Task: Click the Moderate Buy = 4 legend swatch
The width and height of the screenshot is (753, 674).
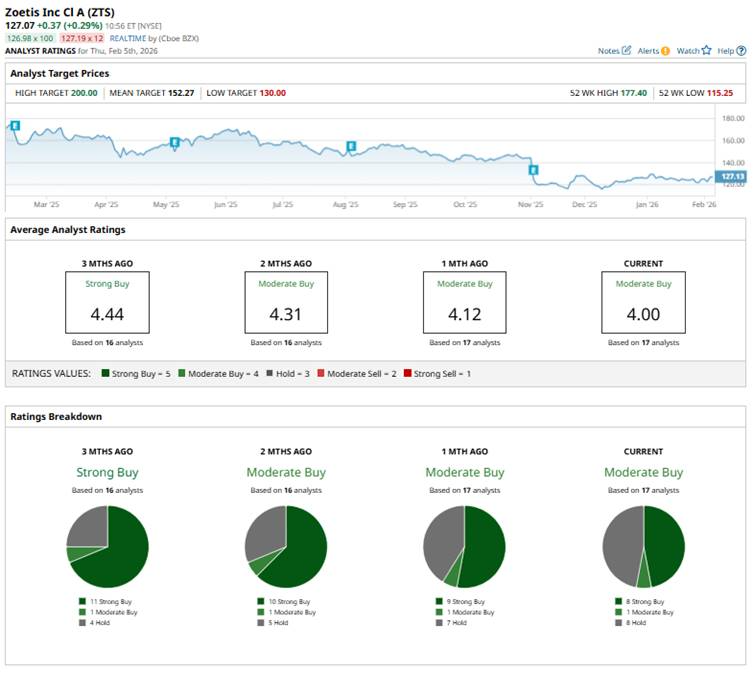Action: [182, 373]
